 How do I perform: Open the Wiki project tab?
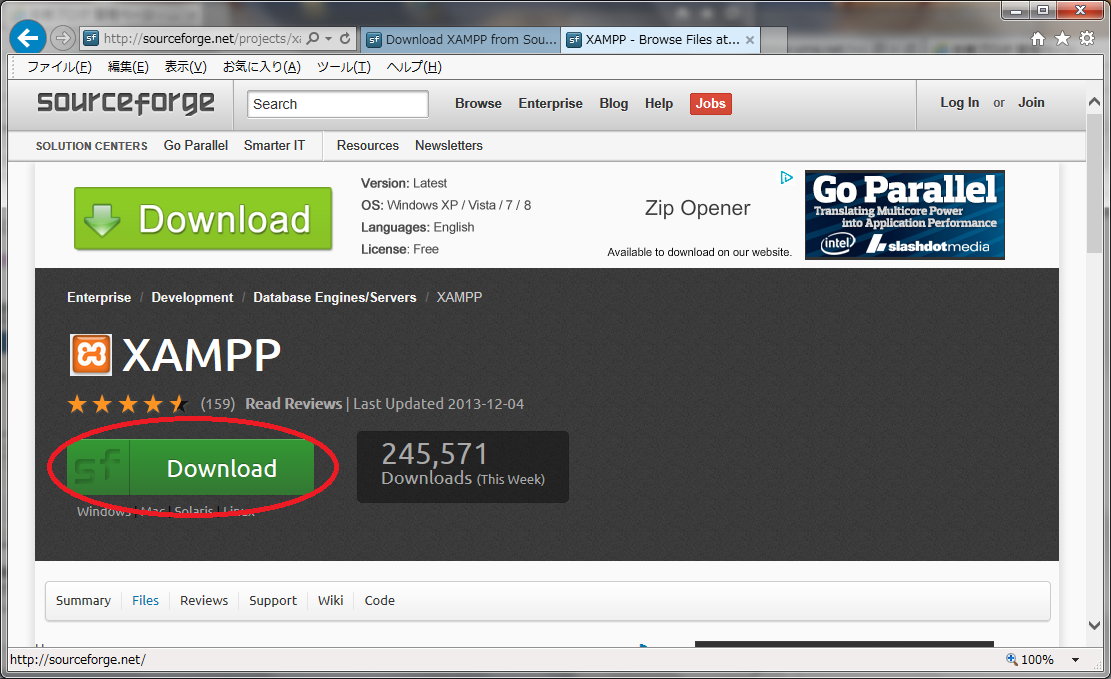[x=330, y=600]
